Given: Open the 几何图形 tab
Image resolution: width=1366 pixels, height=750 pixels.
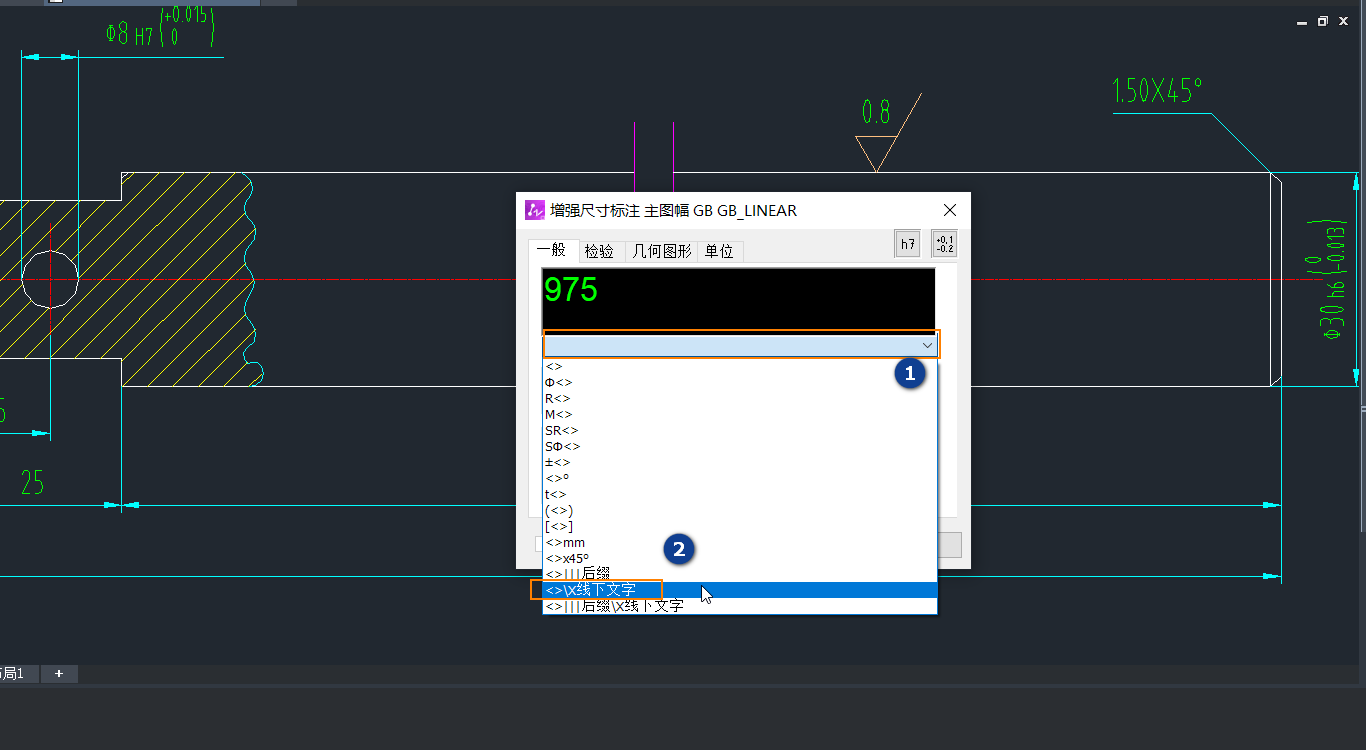Looking at the screenshot, I should [x=662, y=251].
